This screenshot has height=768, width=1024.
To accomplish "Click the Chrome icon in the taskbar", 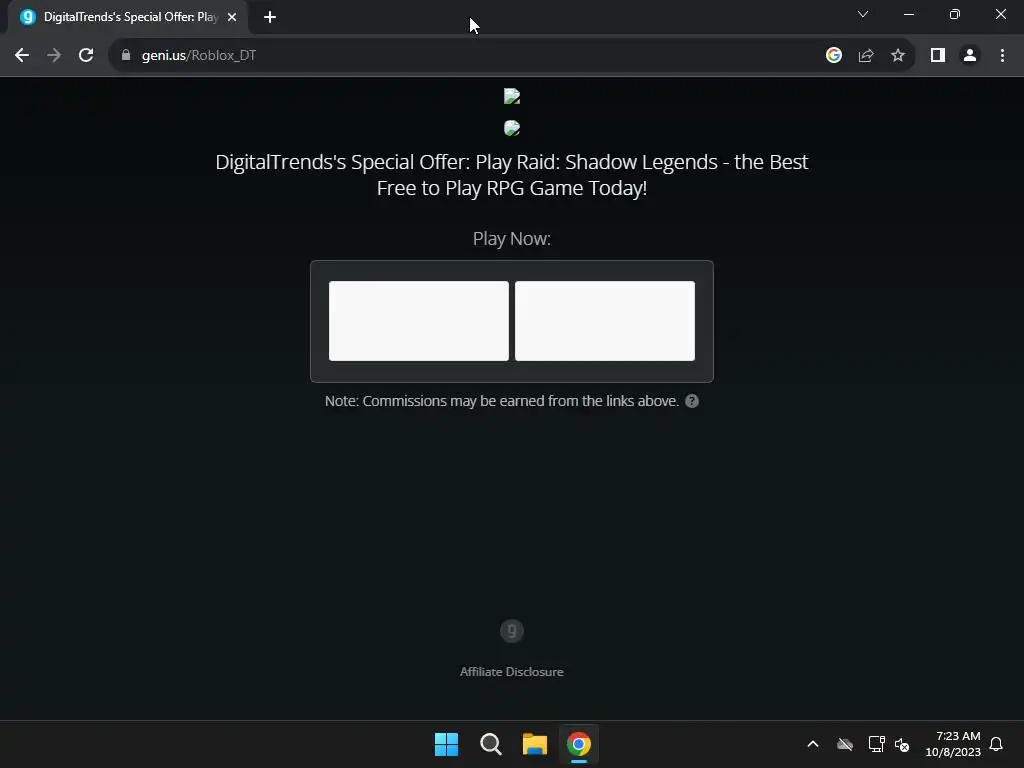I will pyautogui.click(x=579, y=744).
